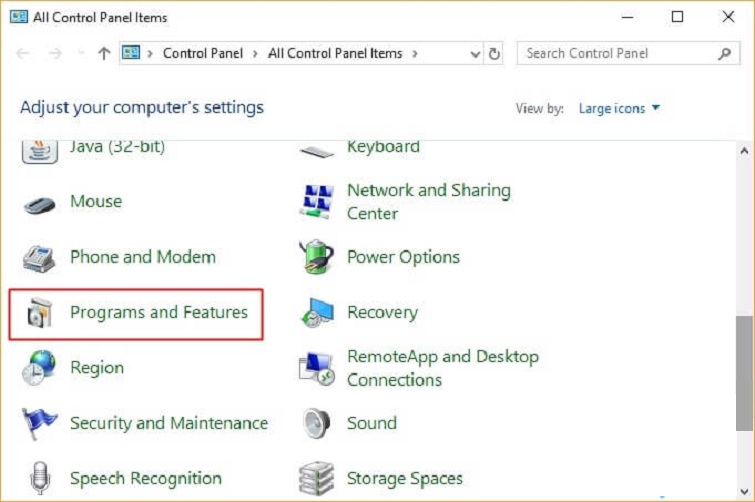Open the Recovery icon

[x=317, y=314]
